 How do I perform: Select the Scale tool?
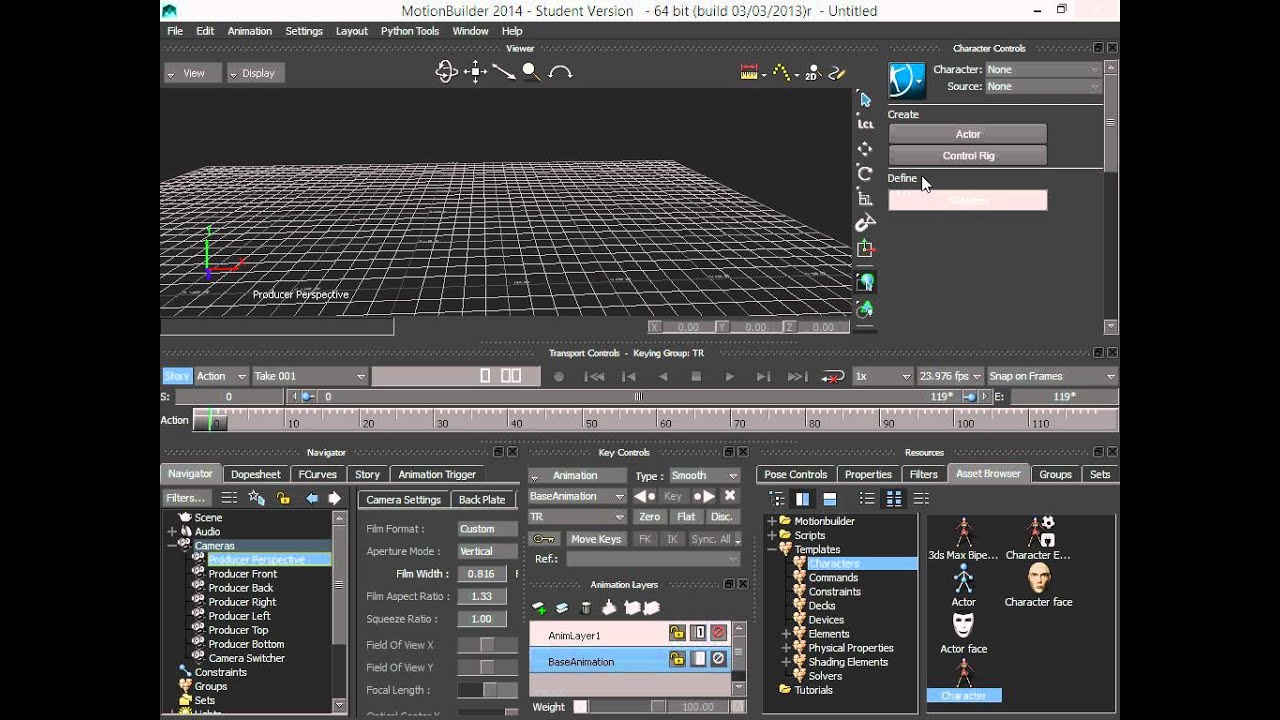pos(865,199)
